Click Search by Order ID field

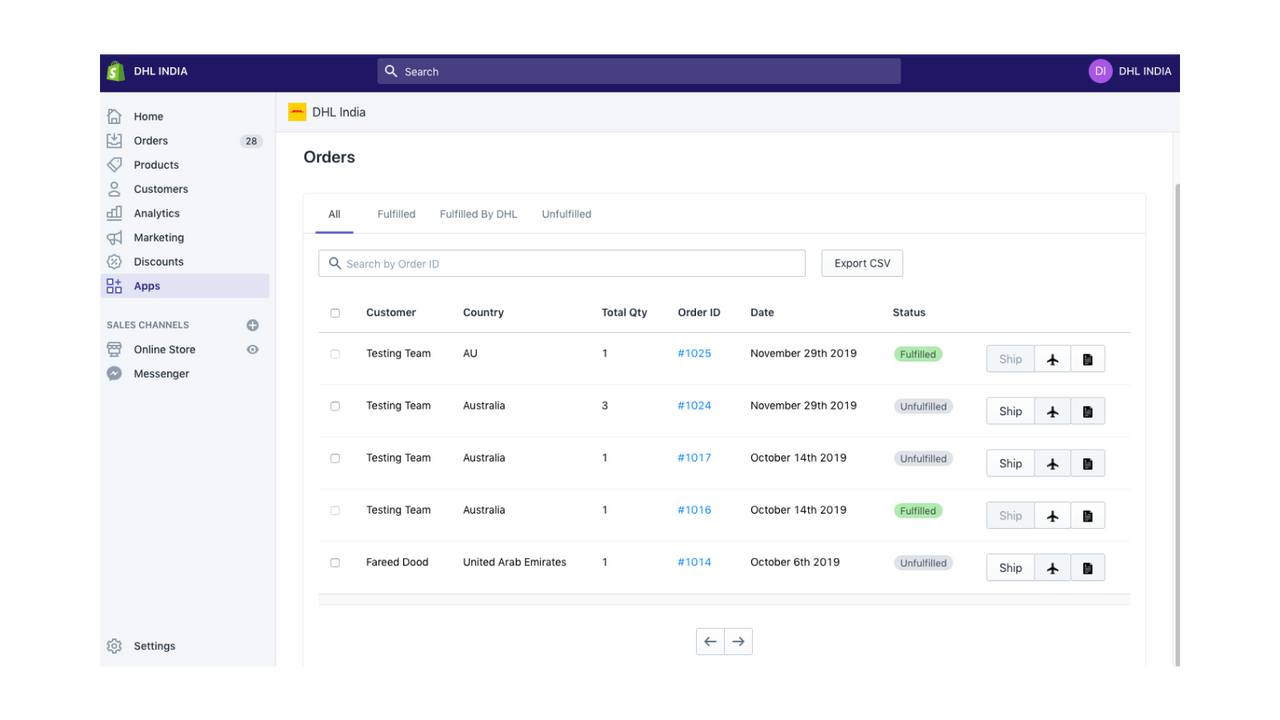pos(562,263)
